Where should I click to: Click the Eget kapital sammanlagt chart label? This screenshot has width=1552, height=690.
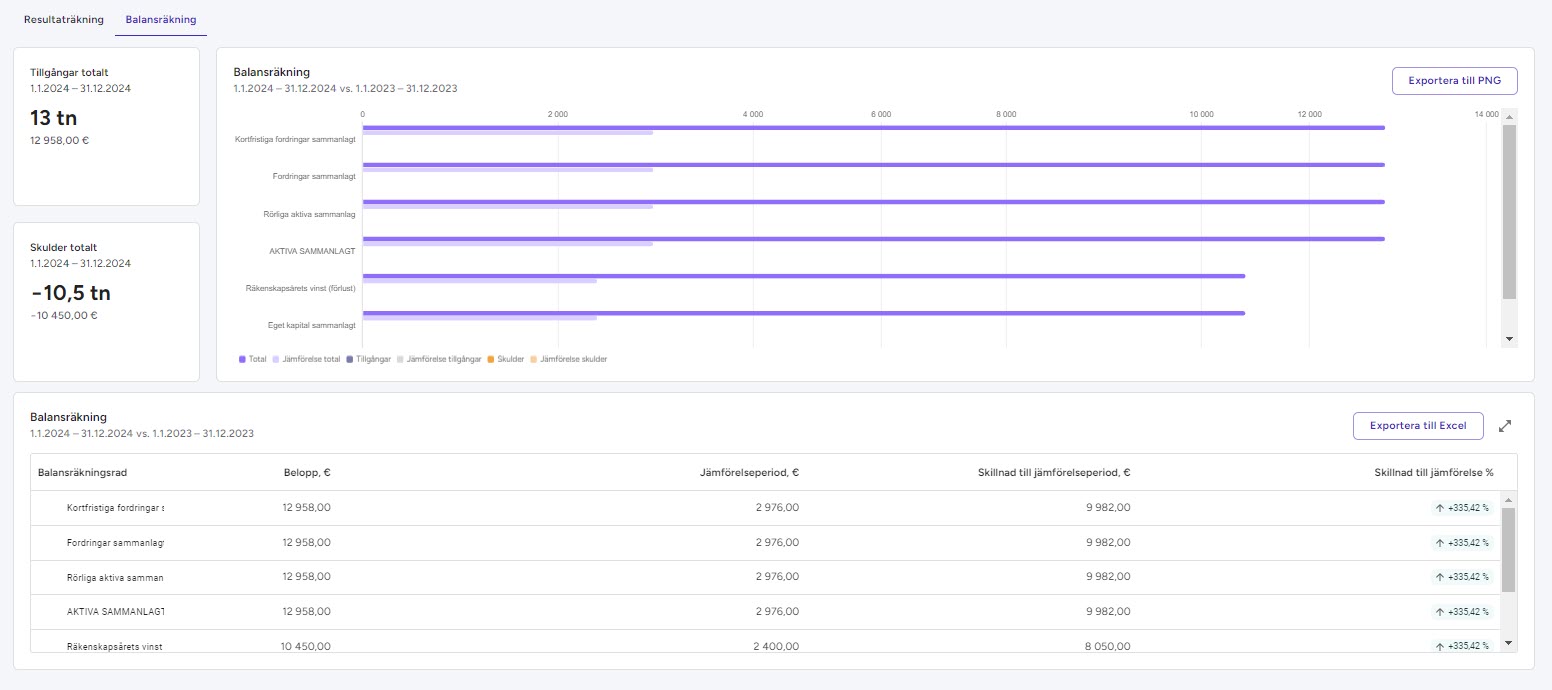click(312, 325)
